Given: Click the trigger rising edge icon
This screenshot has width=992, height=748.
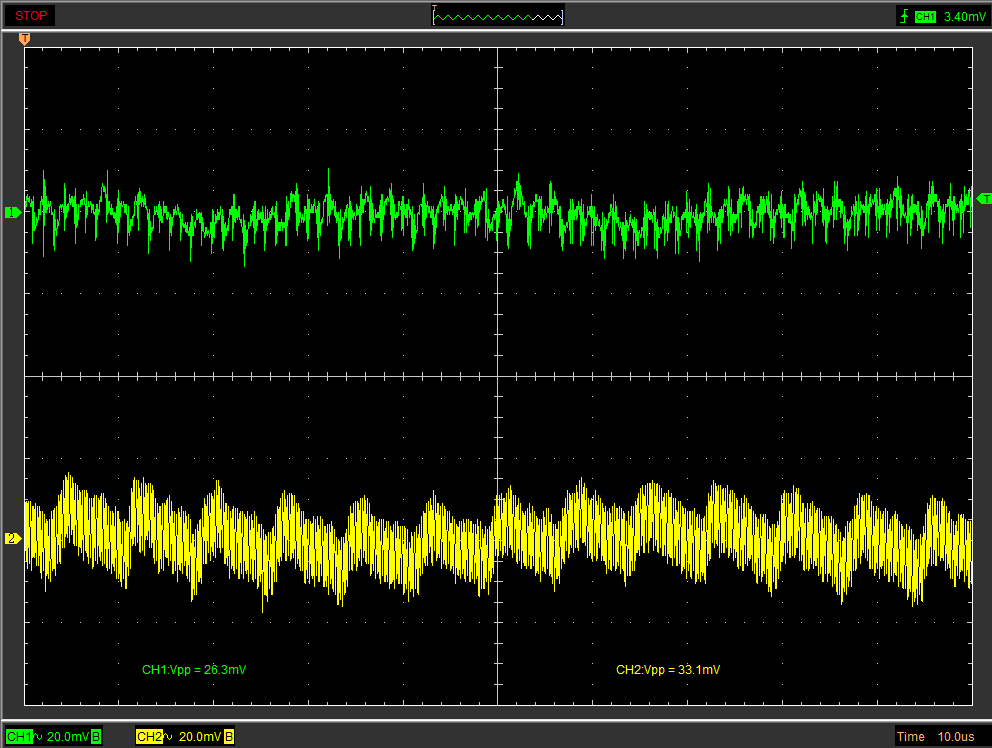Looking at the screenshot, I should coord(904,16).
